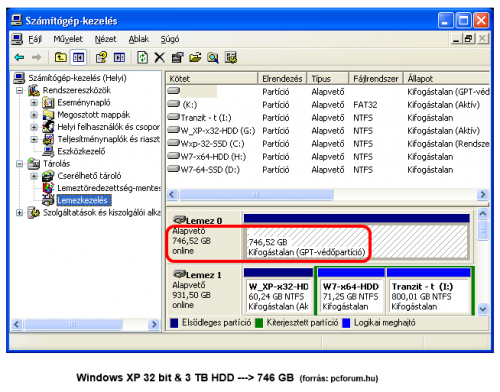Select the W_XP-x32-HDD (G:) volume row
500x392 pixels.
(328, 131)
